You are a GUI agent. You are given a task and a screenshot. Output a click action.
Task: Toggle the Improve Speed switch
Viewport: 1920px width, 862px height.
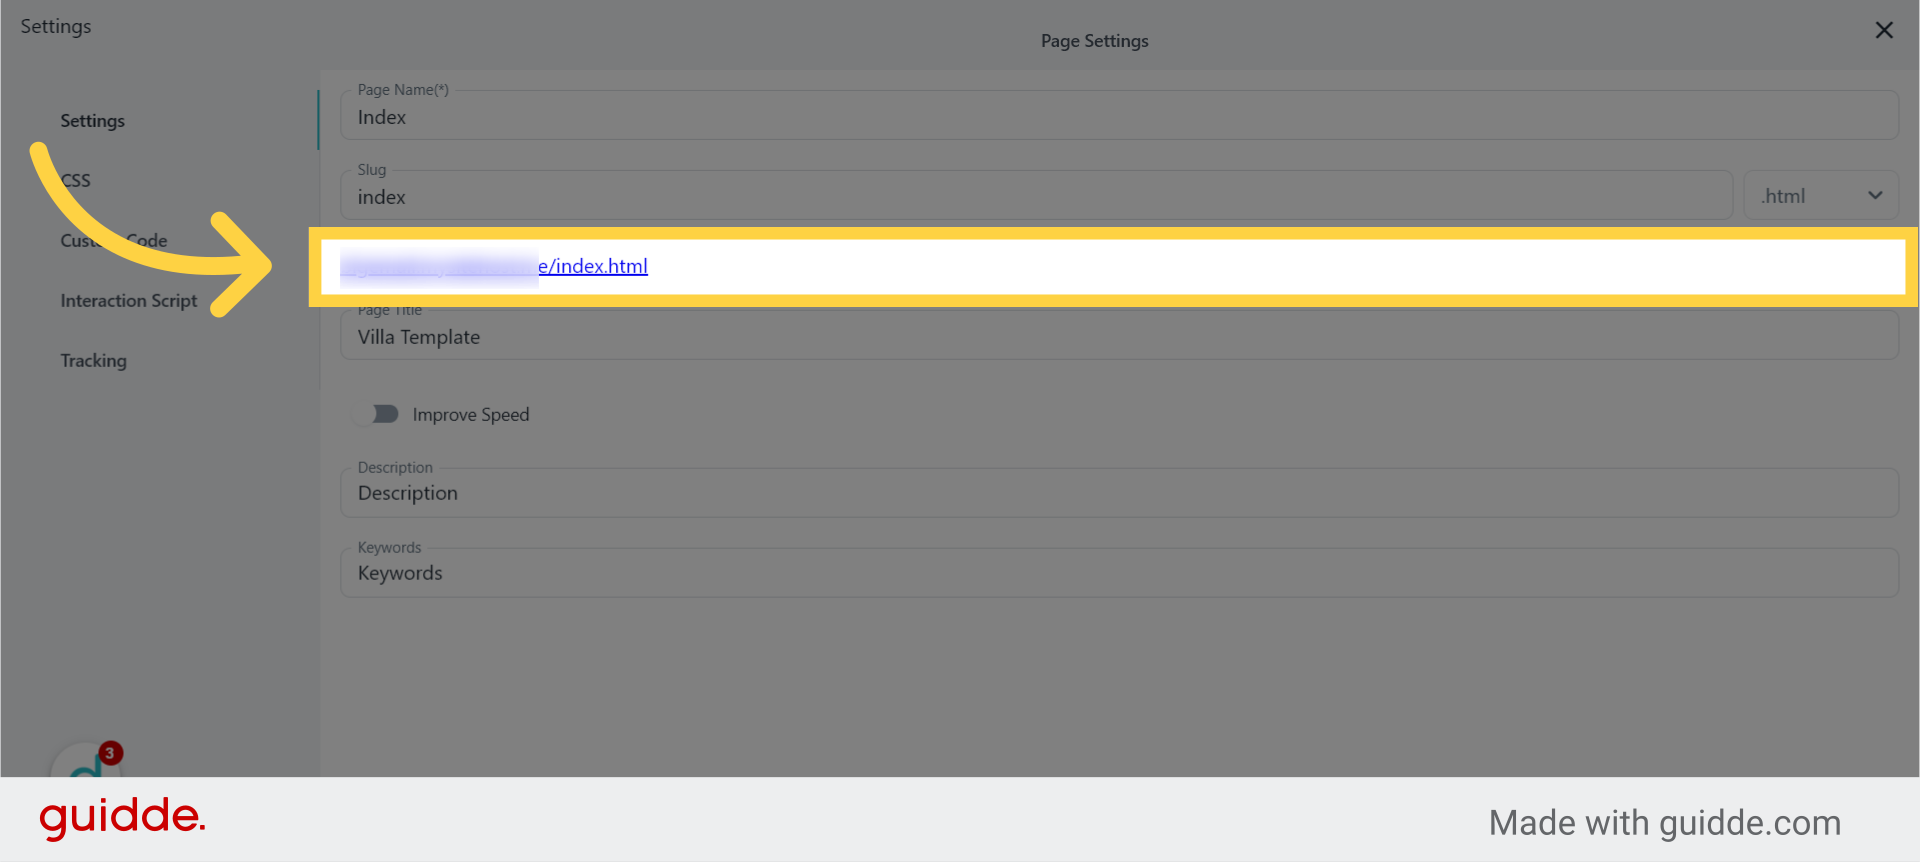[x=378, y=414]
